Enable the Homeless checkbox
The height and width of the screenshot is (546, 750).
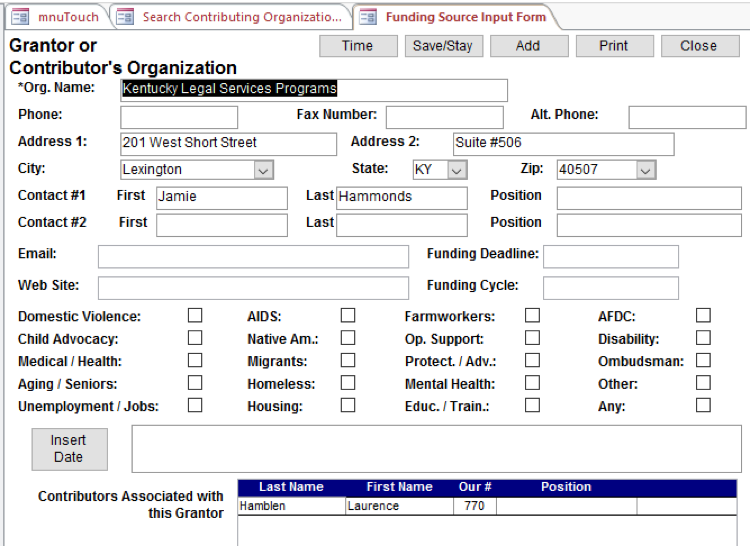click(x=348, y=383)
